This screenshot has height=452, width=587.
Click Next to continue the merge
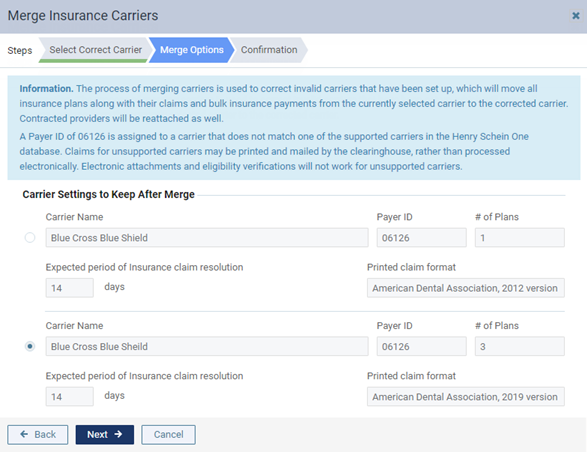[x=105, y=434]
